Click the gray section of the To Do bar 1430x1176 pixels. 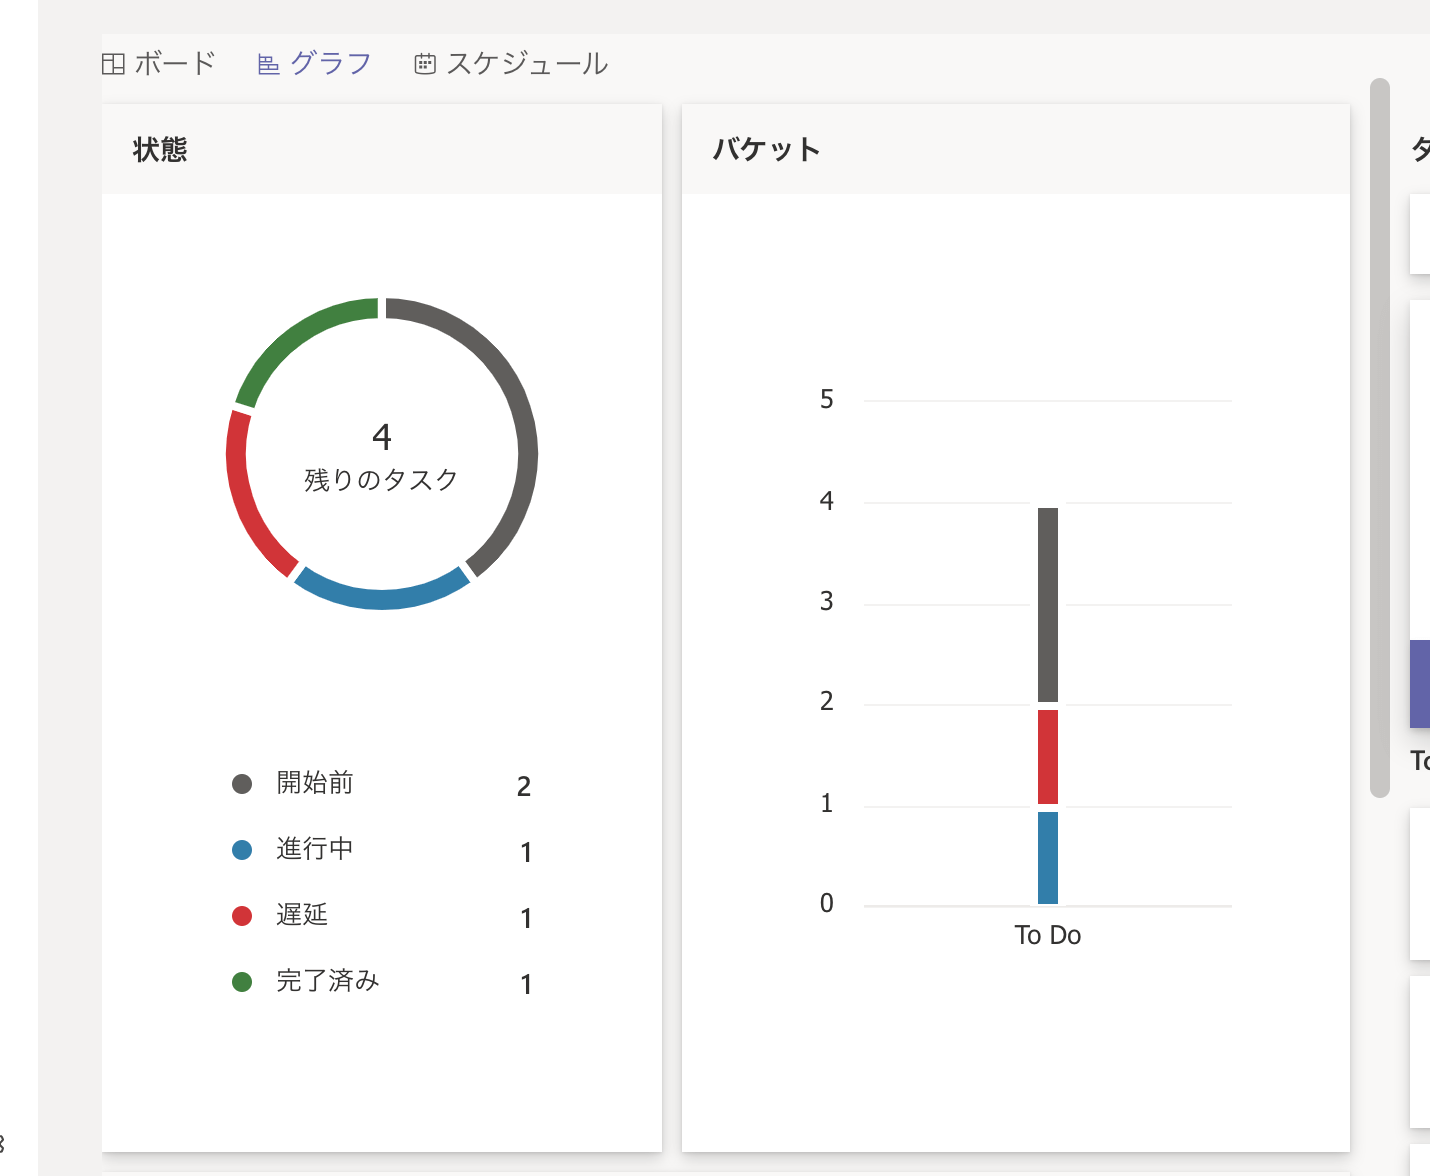pos(1047,605)
